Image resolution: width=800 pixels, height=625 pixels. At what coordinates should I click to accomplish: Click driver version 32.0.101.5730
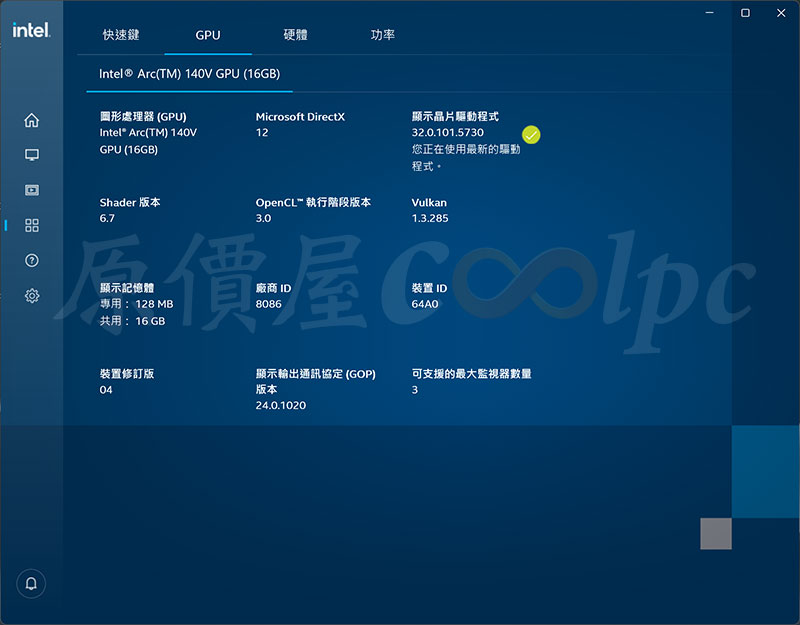point(447,133)
